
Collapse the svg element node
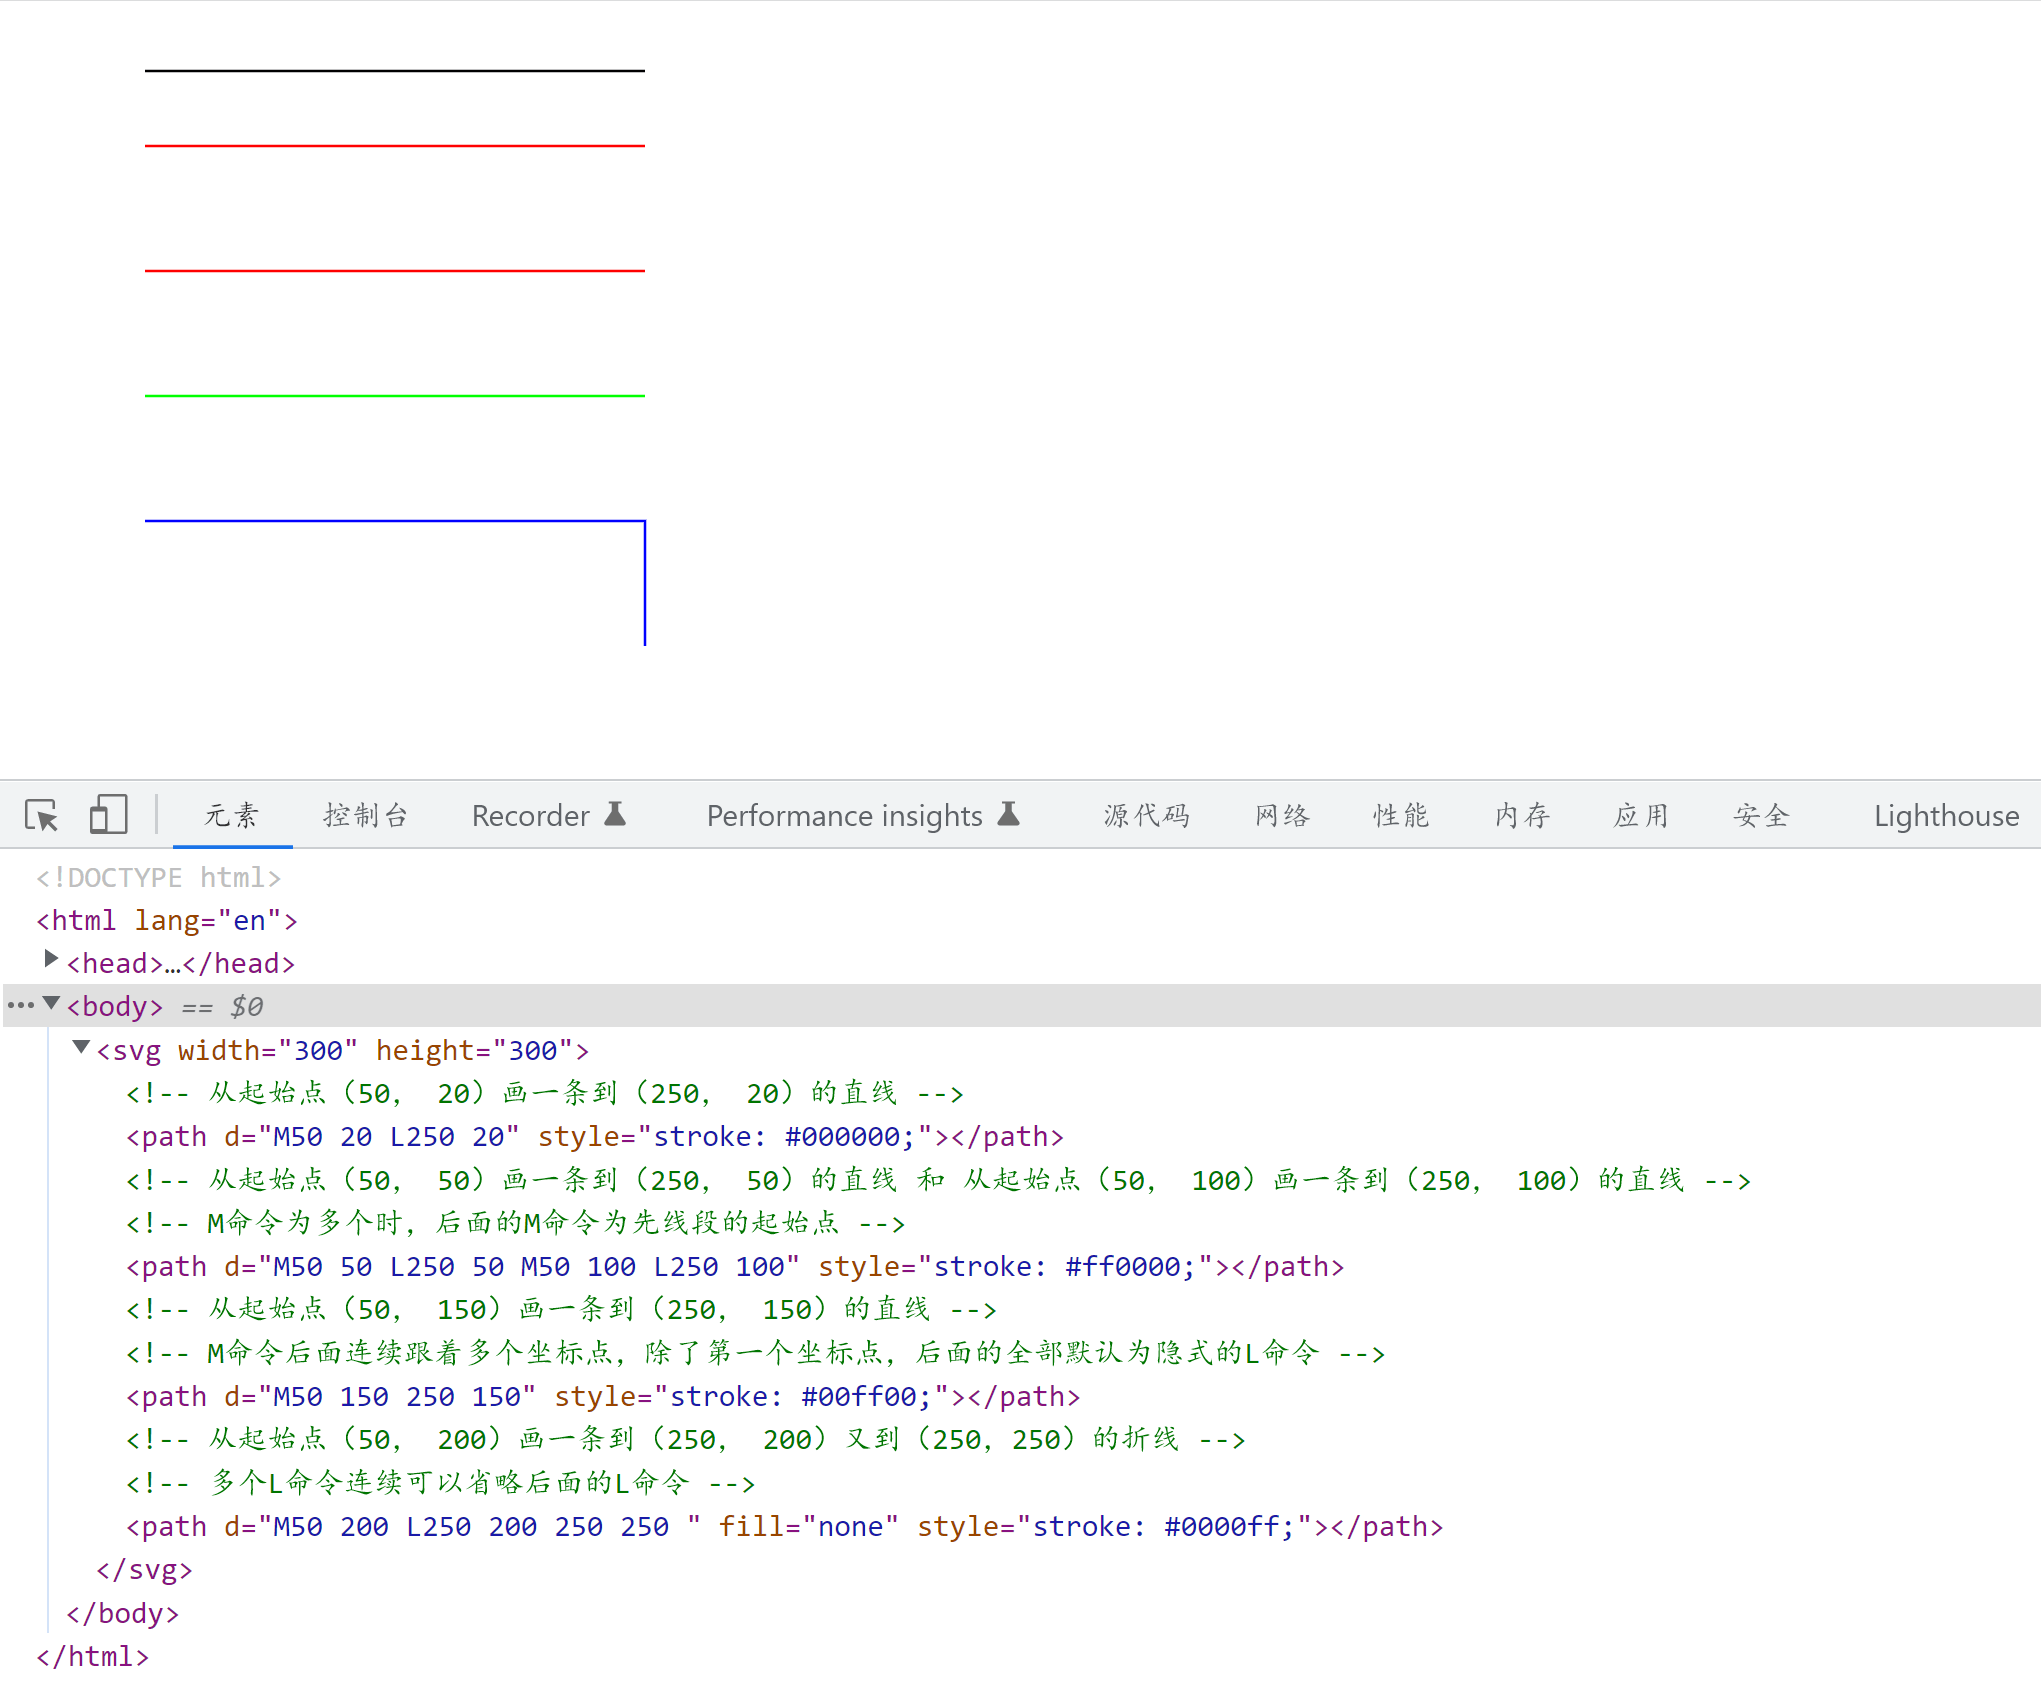click(81, 1047)
